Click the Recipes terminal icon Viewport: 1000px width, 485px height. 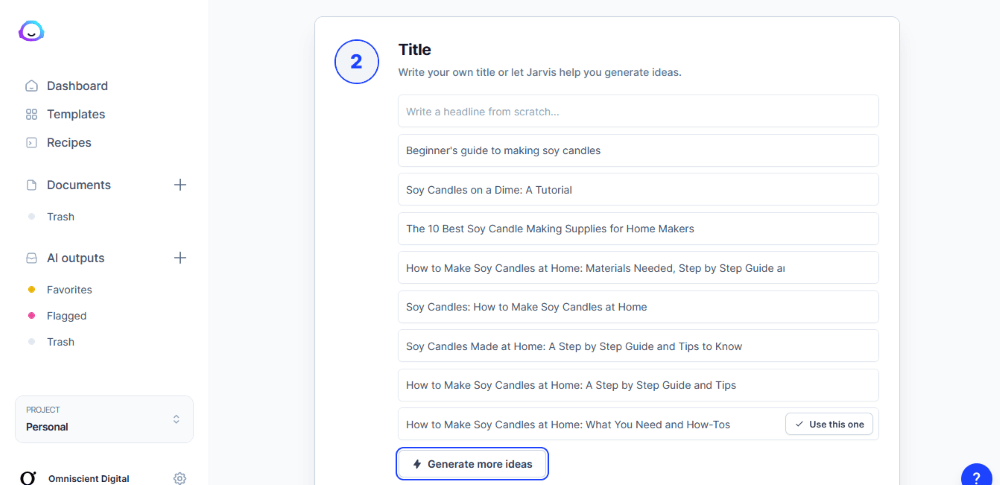point(31,143)
